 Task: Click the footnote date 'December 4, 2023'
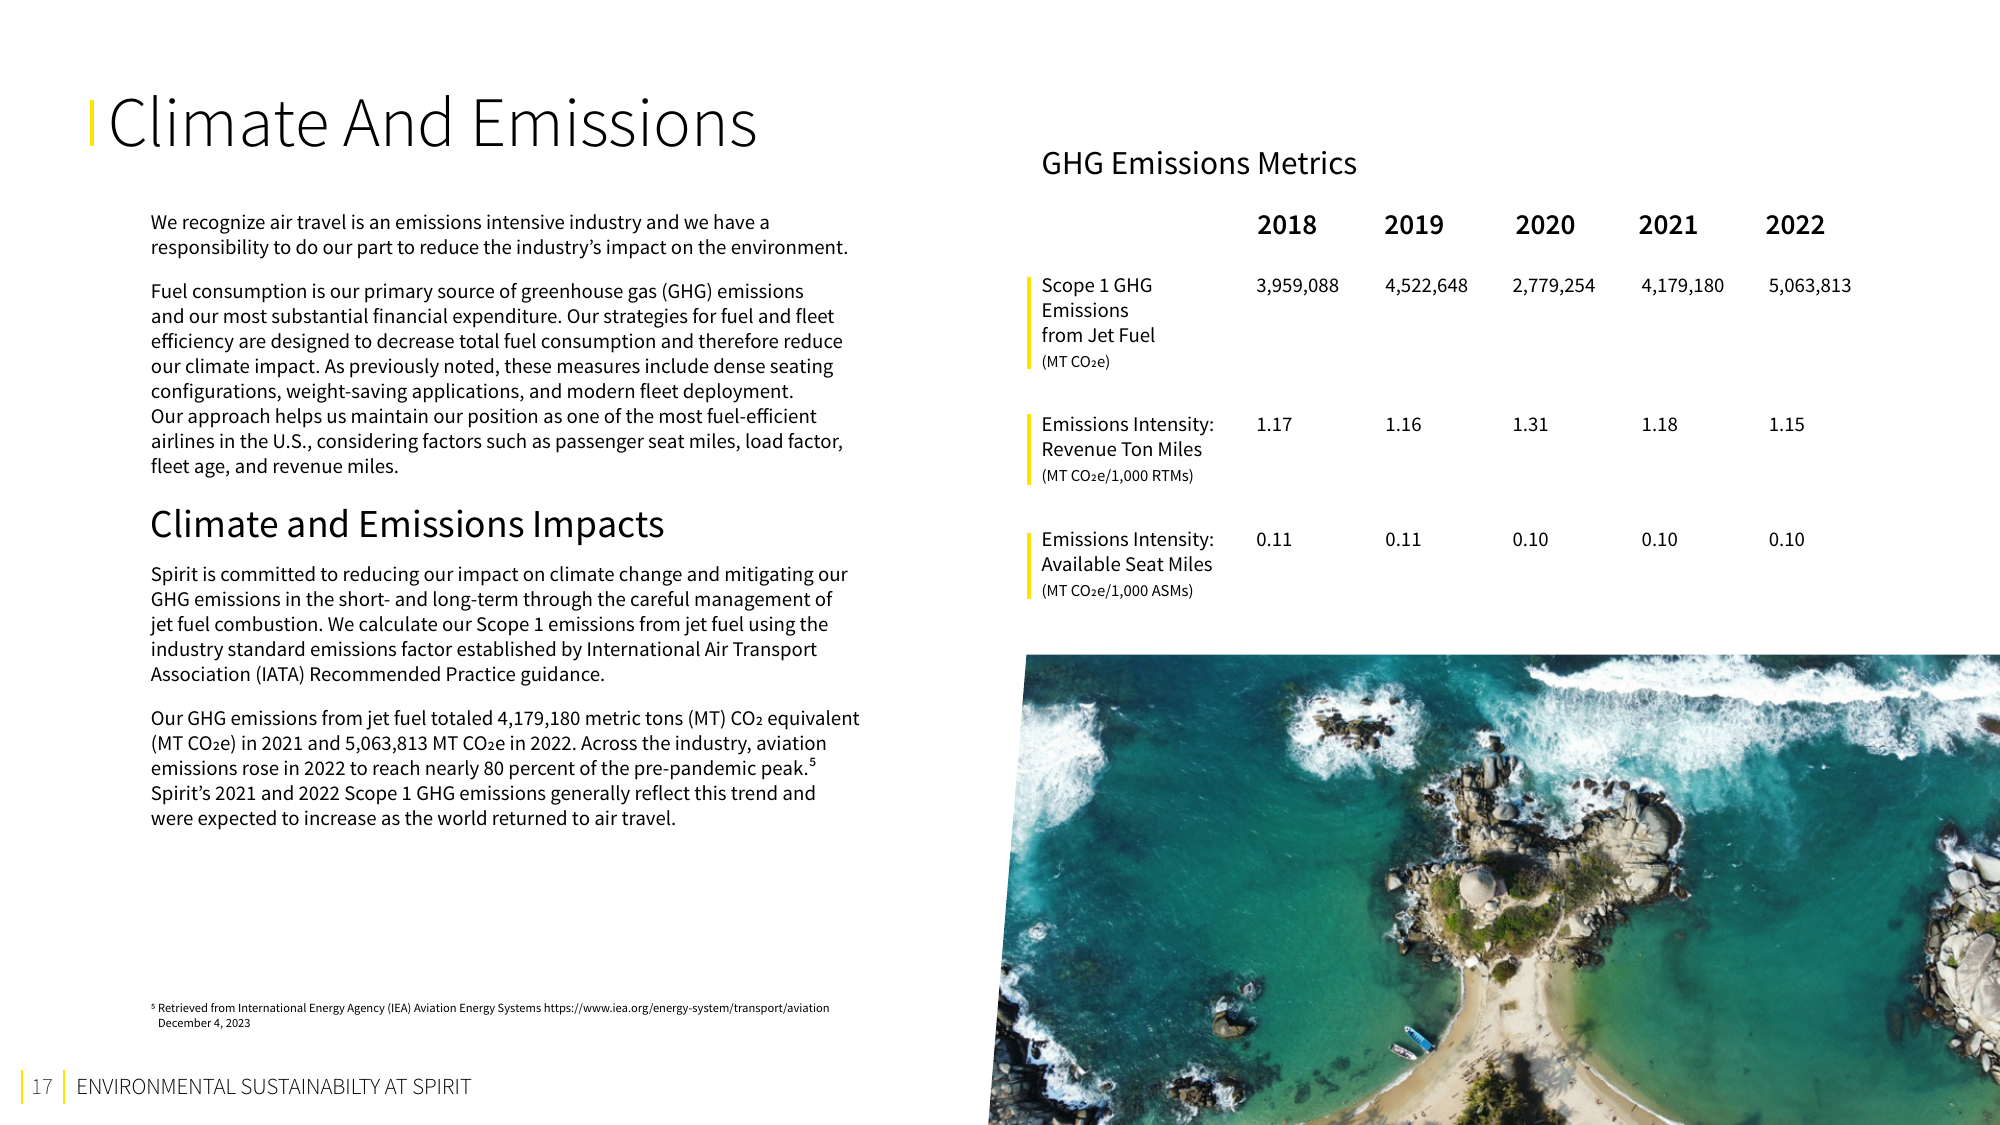(x=204, y=1023)
